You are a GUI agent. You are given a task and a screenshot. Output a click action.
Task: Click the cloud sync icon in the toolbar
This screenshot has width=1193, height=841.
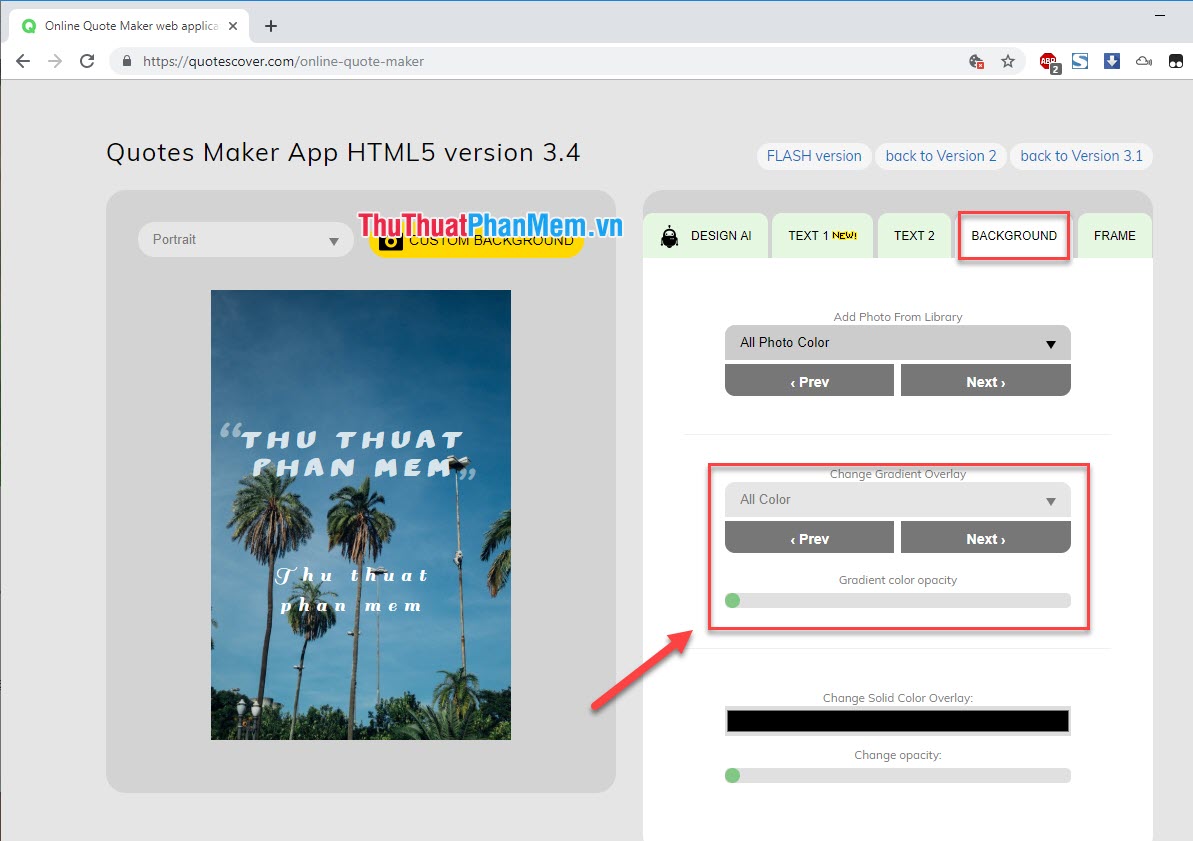(1143, 61)
